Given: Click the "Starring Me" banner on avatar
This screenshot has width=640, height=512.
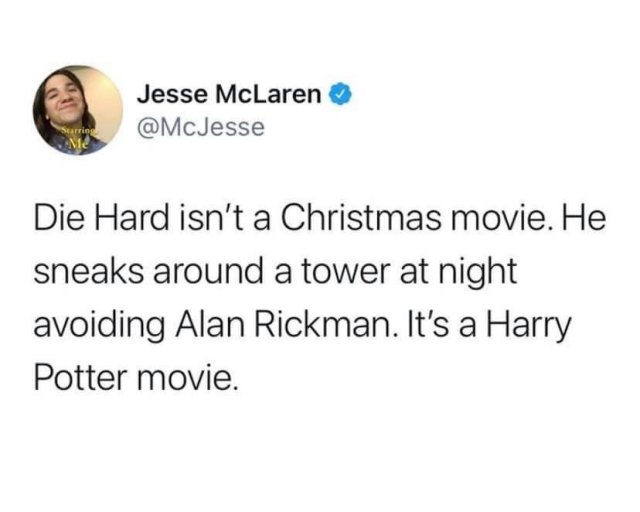Looking at the screenshot, I should [x=78, y=137].
